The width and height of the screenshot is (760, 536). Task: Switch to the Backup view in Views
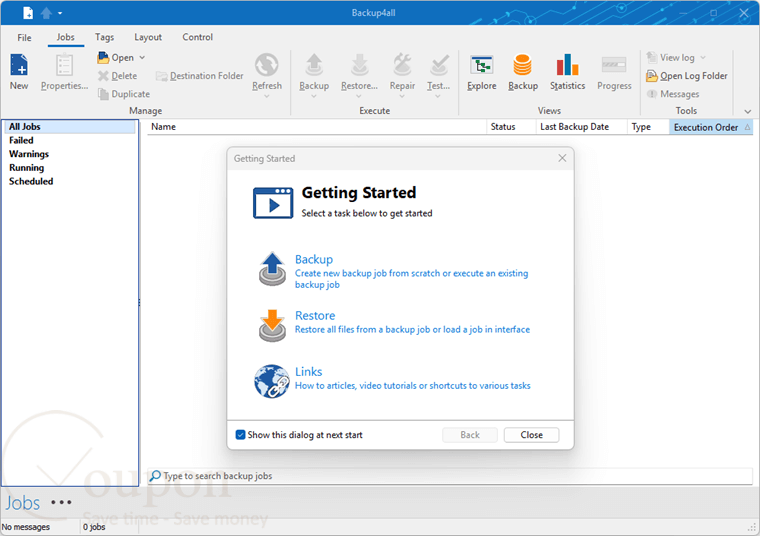[x=523, y=72]
